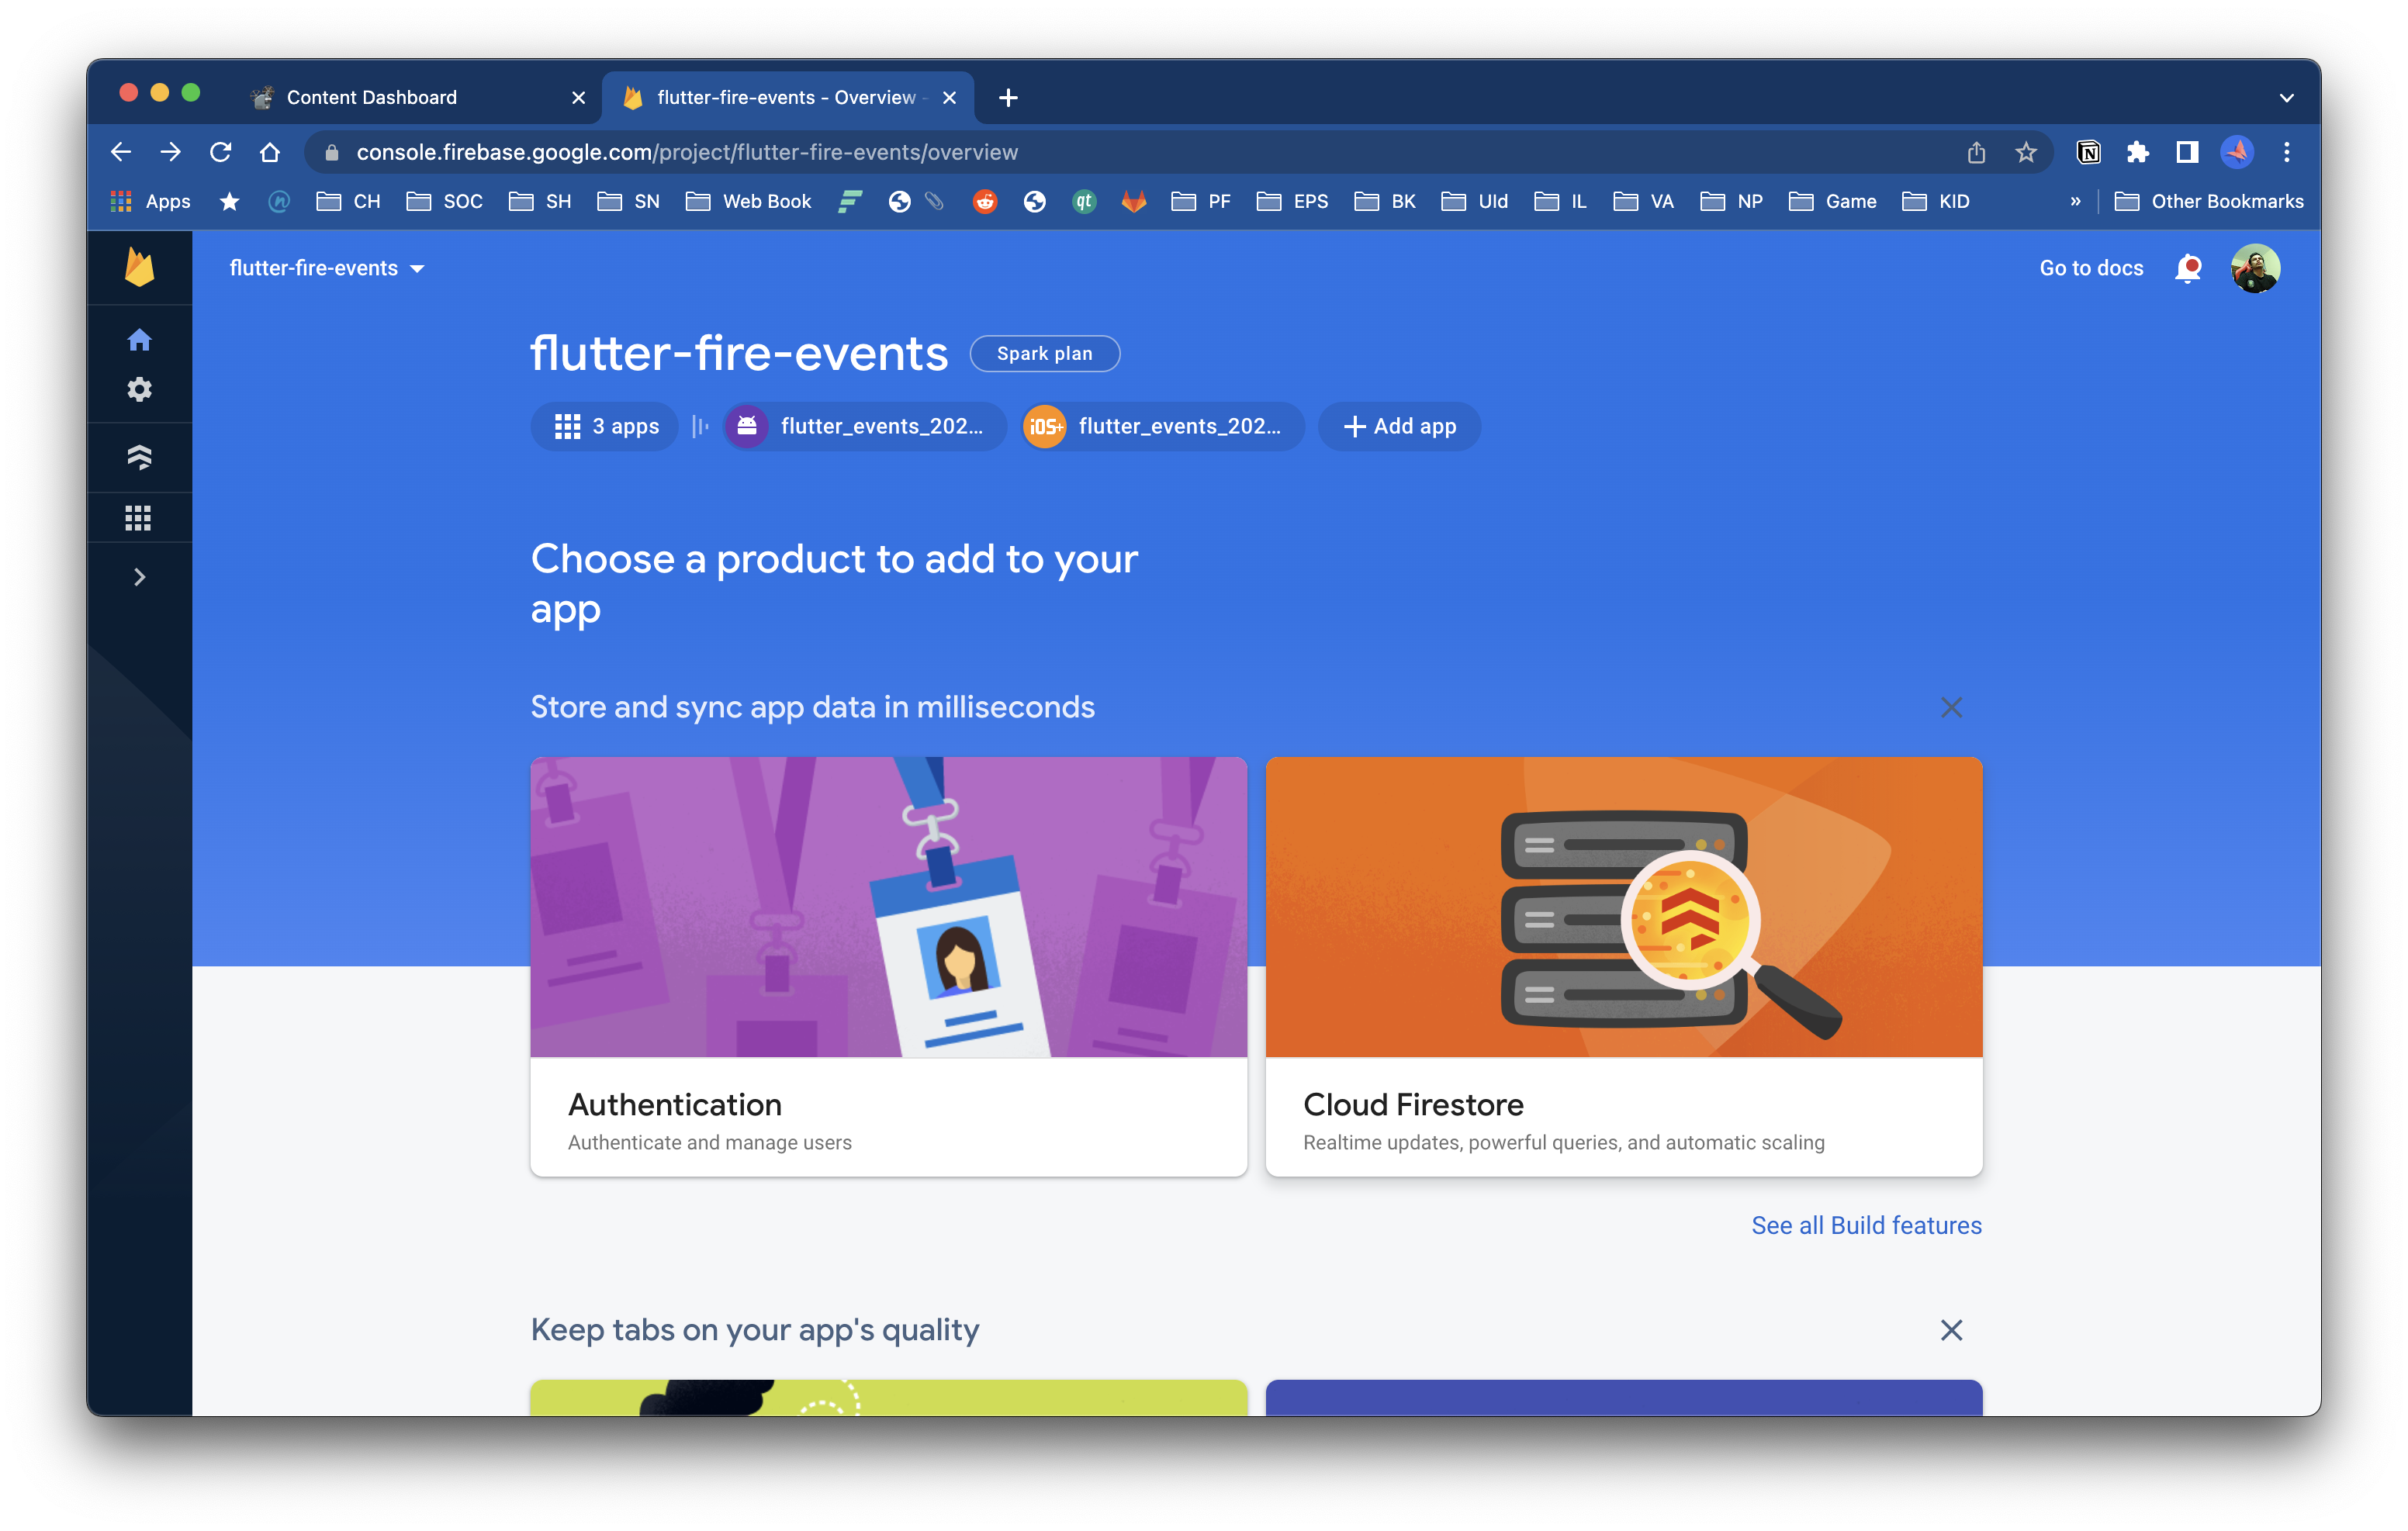Open the BK bookmark folder
This screenshot has width=2408, height=1531.
pos(1384,201)
